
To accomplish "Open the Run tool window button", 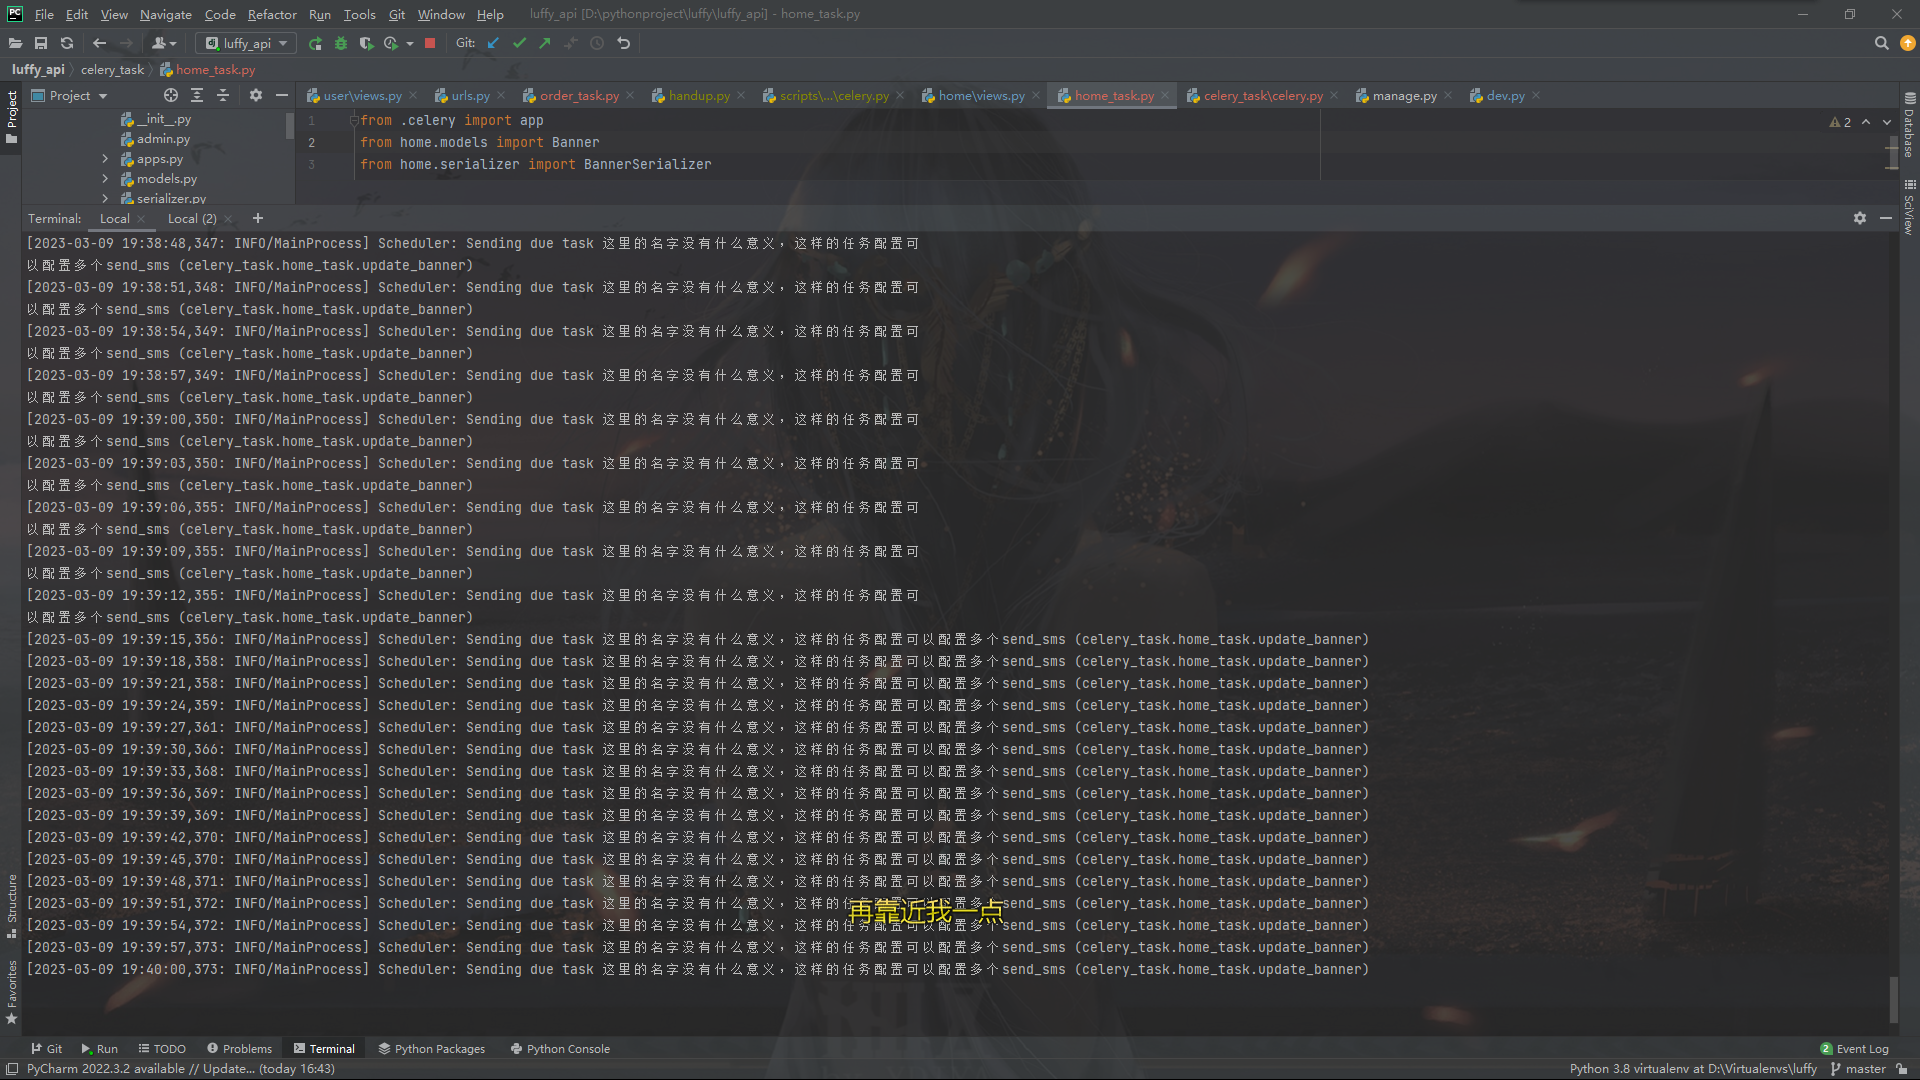I will 99,1049.
